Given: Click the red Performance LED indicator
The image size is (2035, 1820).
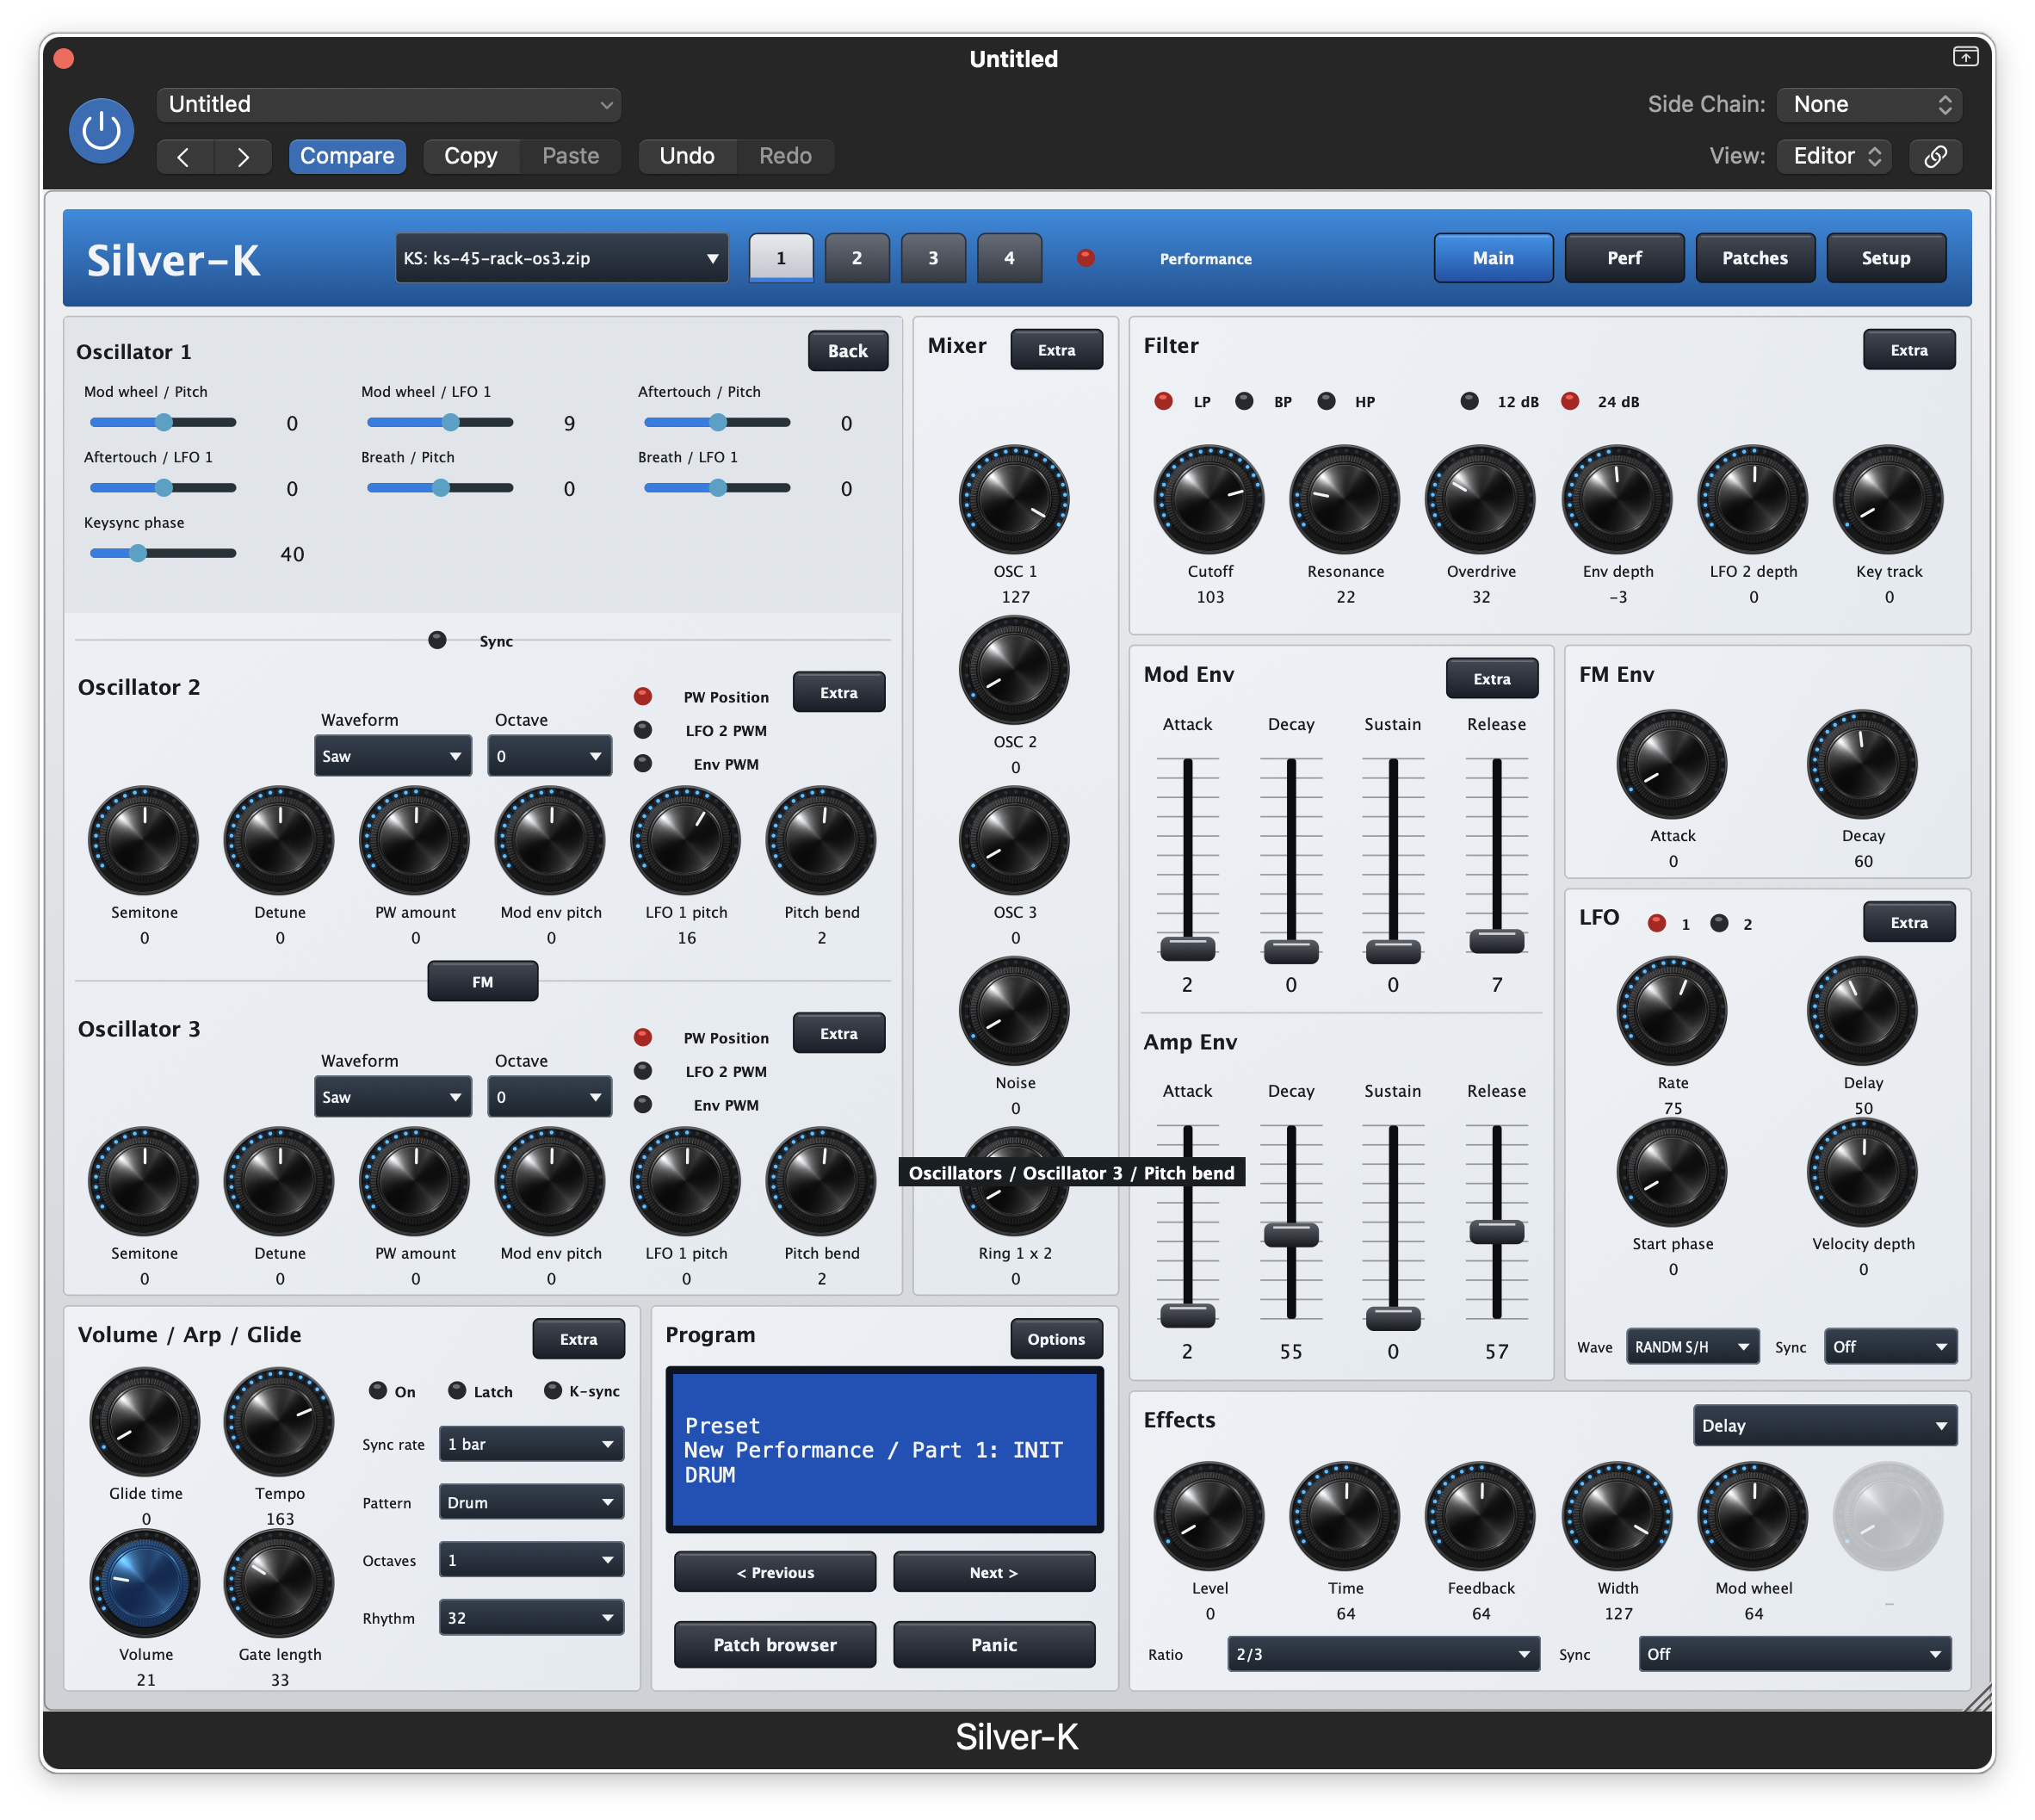Looking at the screenshot, I should click(1085, 258).
